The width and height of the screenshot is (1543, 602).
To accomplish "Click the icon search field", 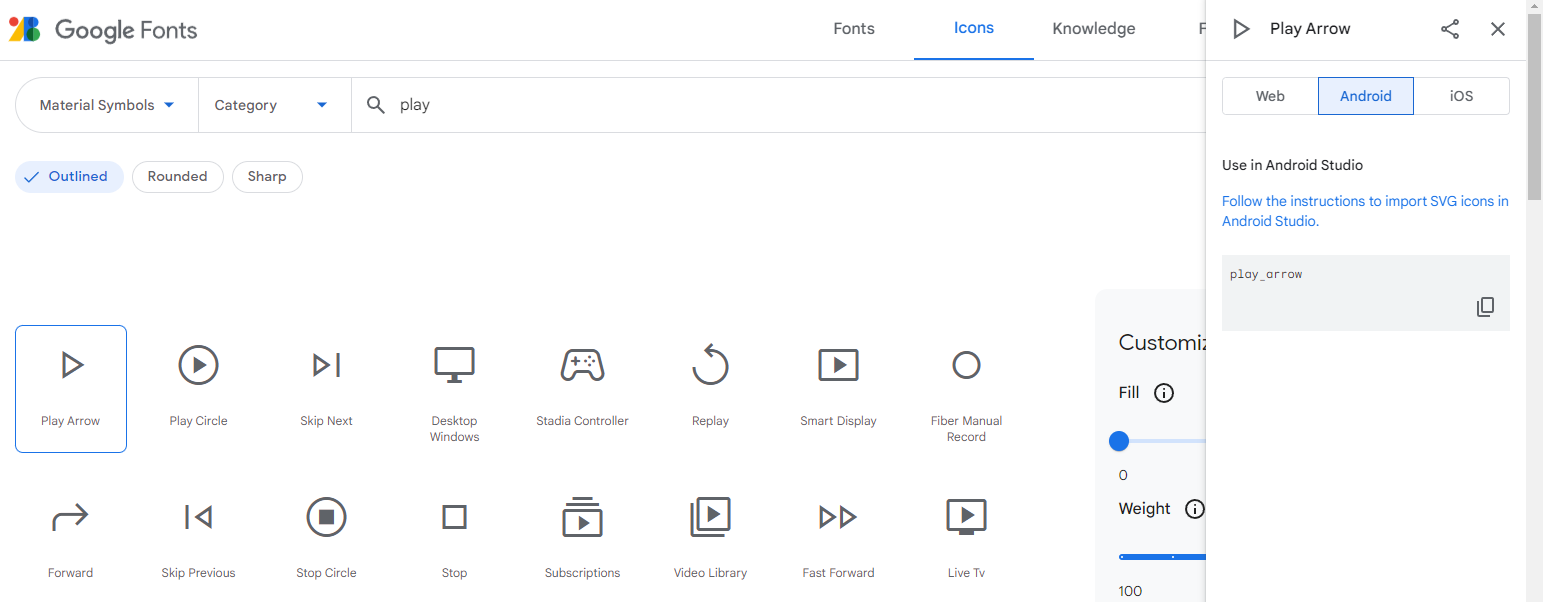I will click(x=780, y=105).
